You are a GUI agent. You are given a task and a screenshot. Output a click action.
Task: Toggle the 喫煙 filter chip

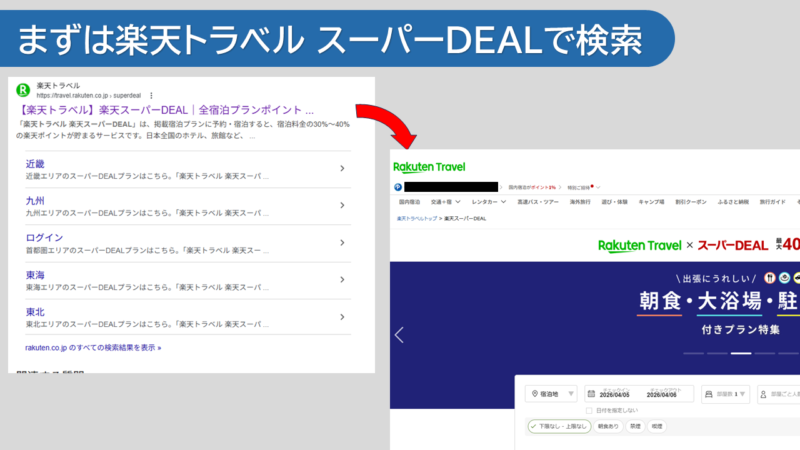pyautogui.click(x=657, y=426)
